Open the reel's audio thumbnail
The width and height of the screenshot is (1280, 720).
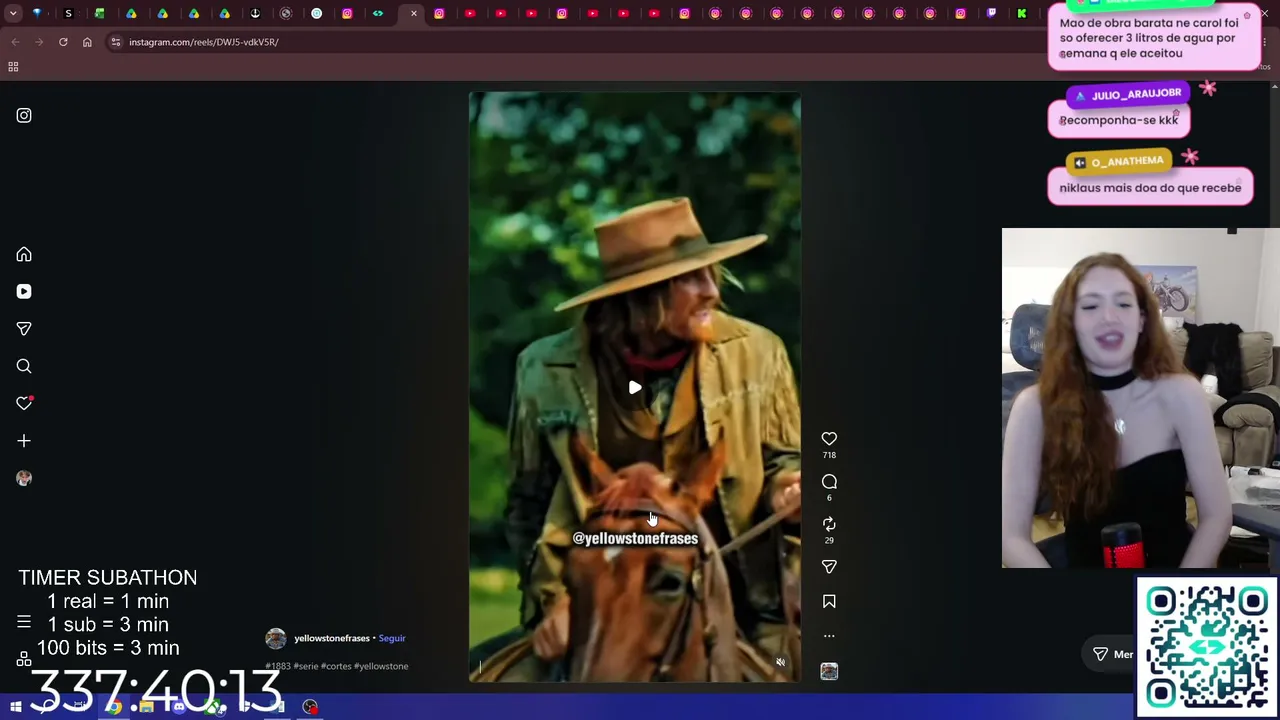829,672
